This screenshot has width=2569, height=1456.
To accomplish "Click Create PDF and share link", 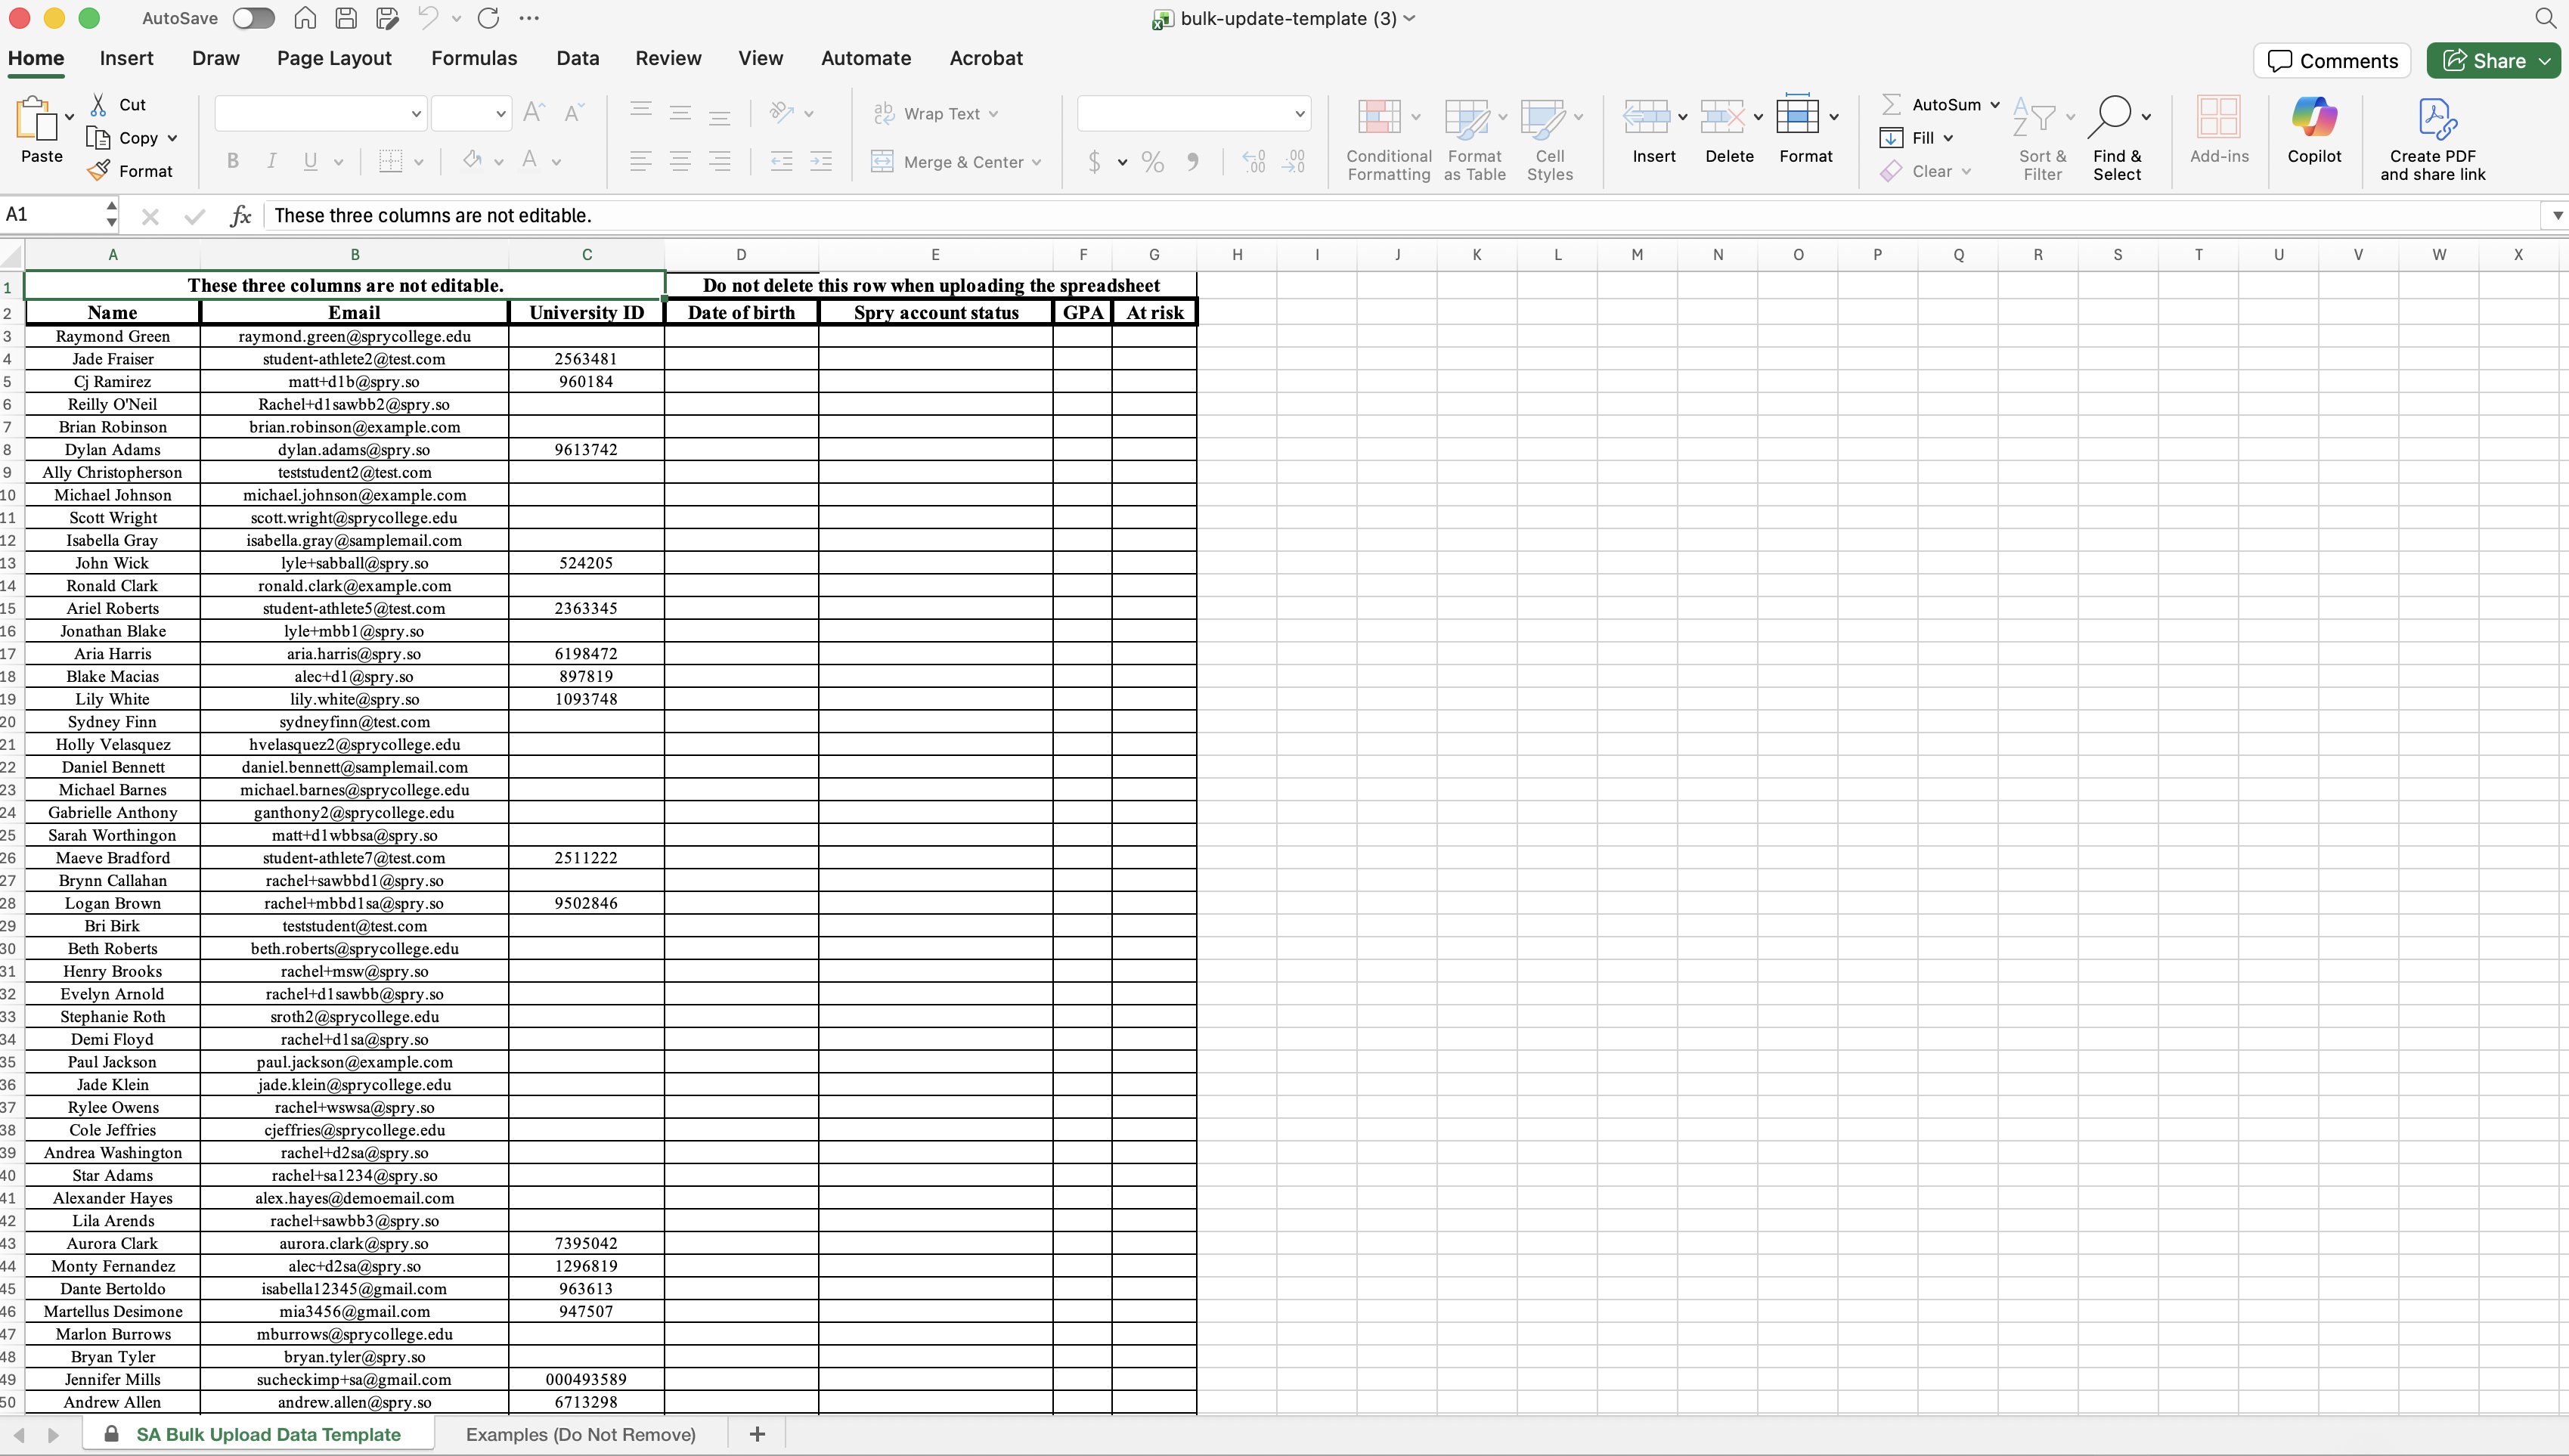I will click(2432, 139).
